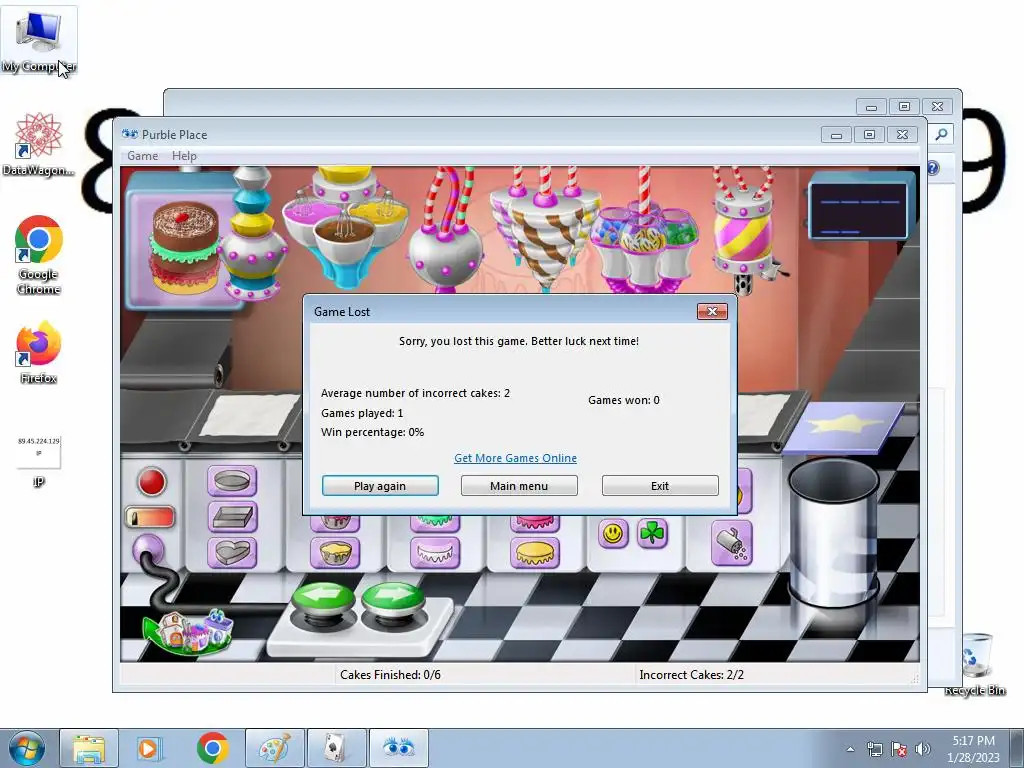Screen dimensions: 1024x768
Task: Hit the red round conveyor button
Action: (x=152, y=482)
